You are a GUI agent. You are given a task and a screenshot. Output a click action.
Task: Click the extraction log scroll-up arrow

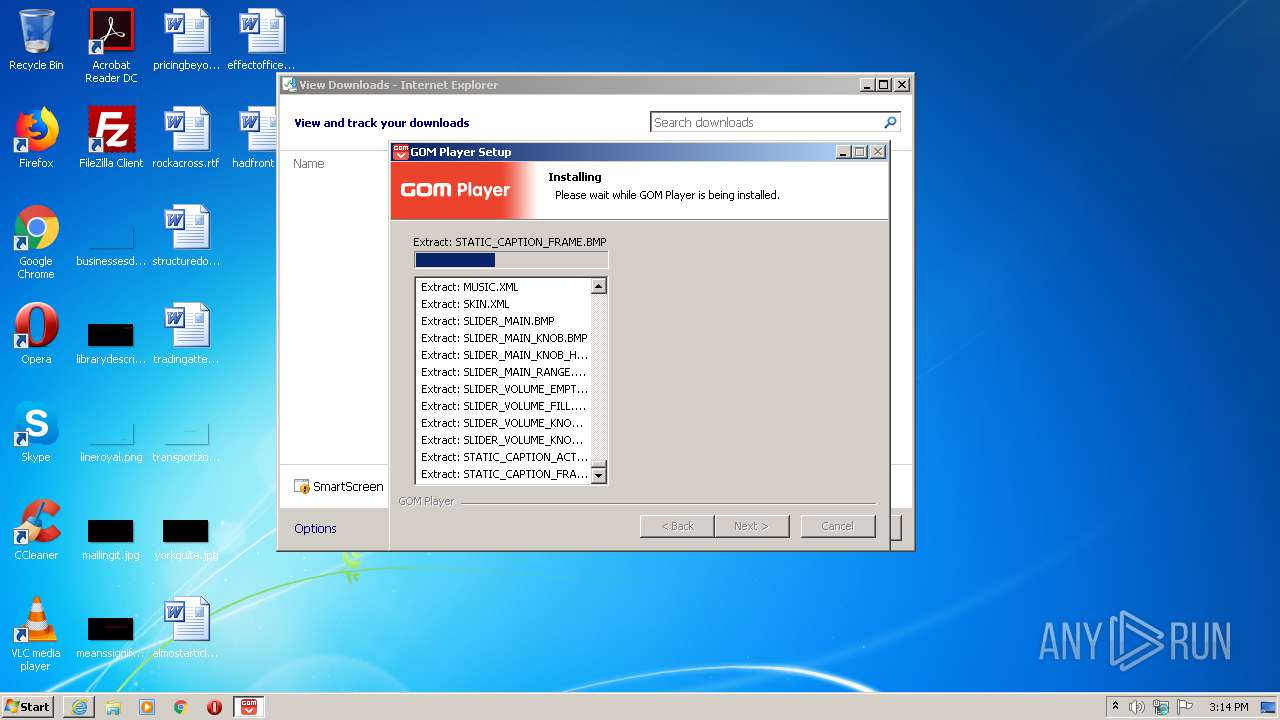pyautogui.click(x=599, y=286)
